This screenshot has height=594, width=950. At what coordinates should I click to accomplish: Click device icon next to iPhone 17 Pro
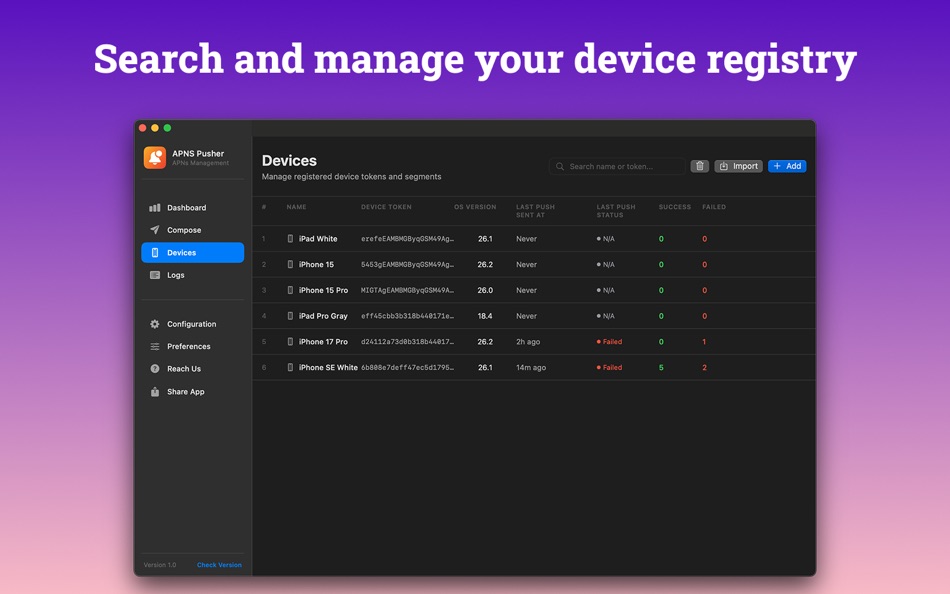click(x=290, y=342)
